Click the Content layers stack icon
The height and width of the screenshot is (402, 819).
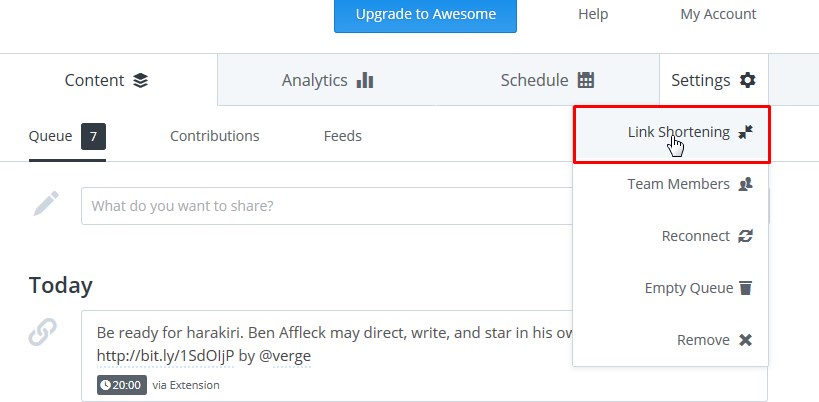point(140,80)
